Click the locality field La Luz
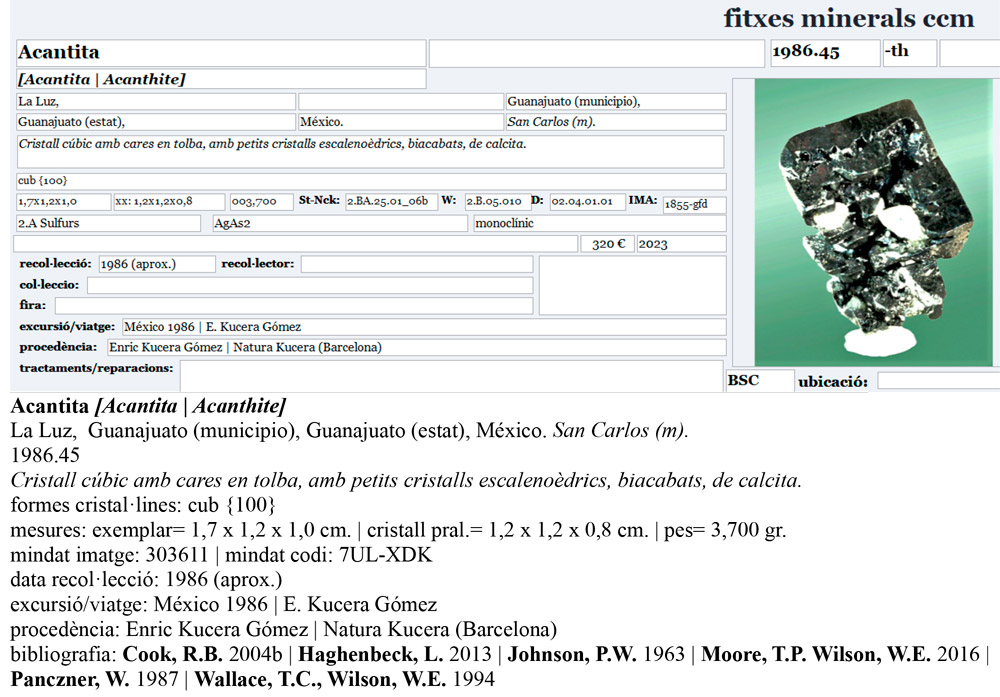This screenshot has height=697, width=1000. pyautogui.click(x=155, y=102)
